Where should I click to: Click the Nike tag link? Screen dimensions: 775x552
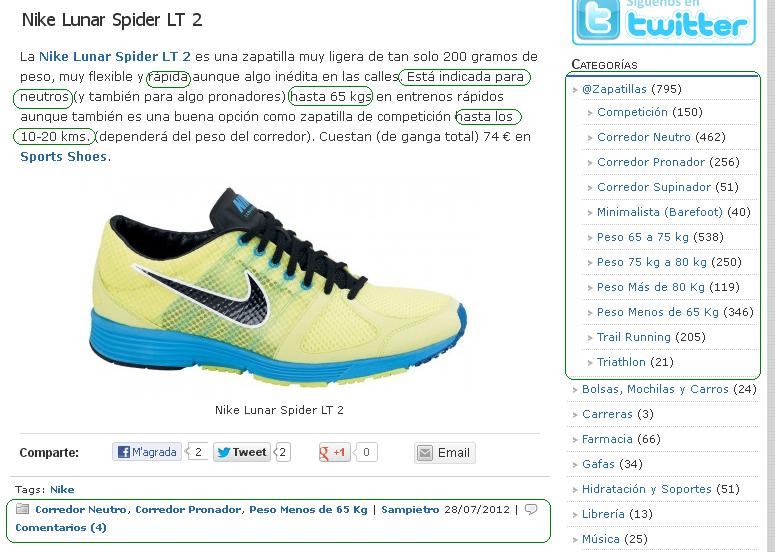coord(62,489)
